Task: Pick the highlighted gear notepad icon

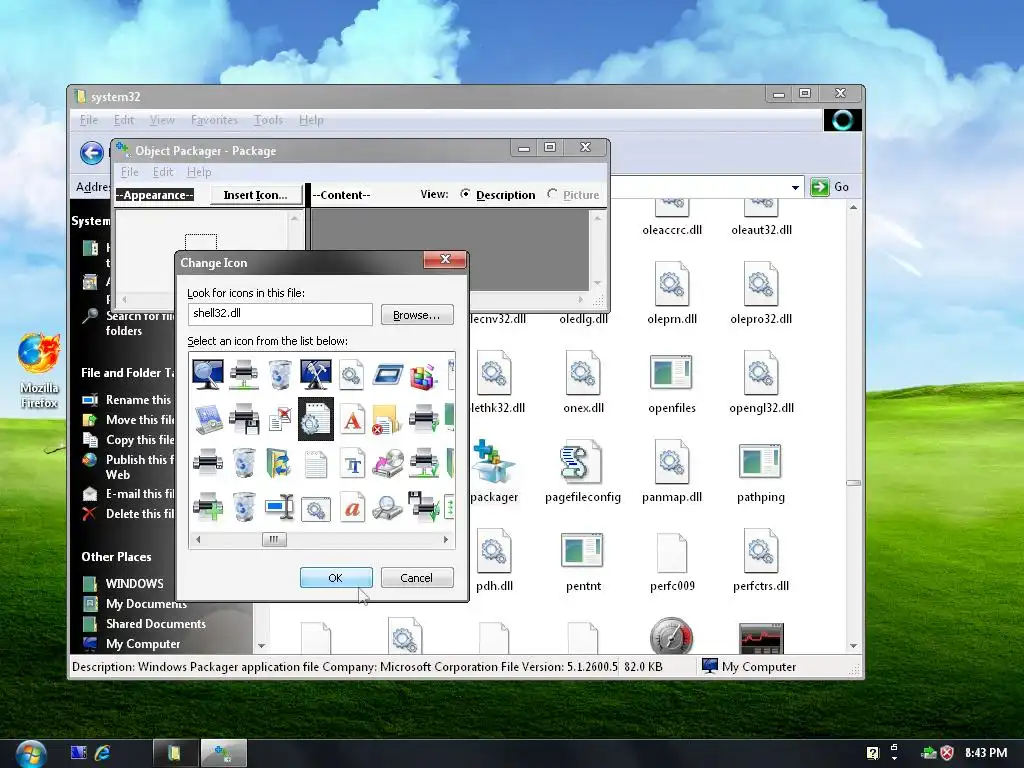Action: pos(315,419)
